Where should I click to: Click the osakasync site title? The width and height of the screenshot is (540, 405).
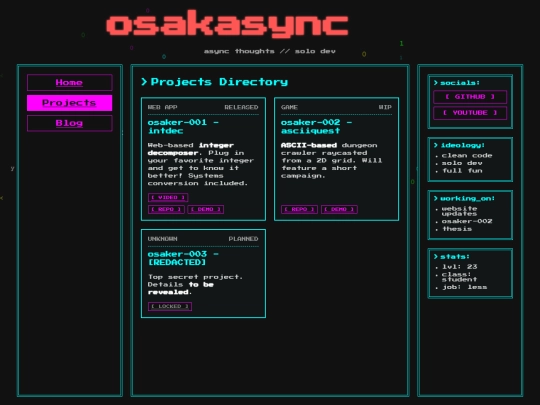click(228, 24)
